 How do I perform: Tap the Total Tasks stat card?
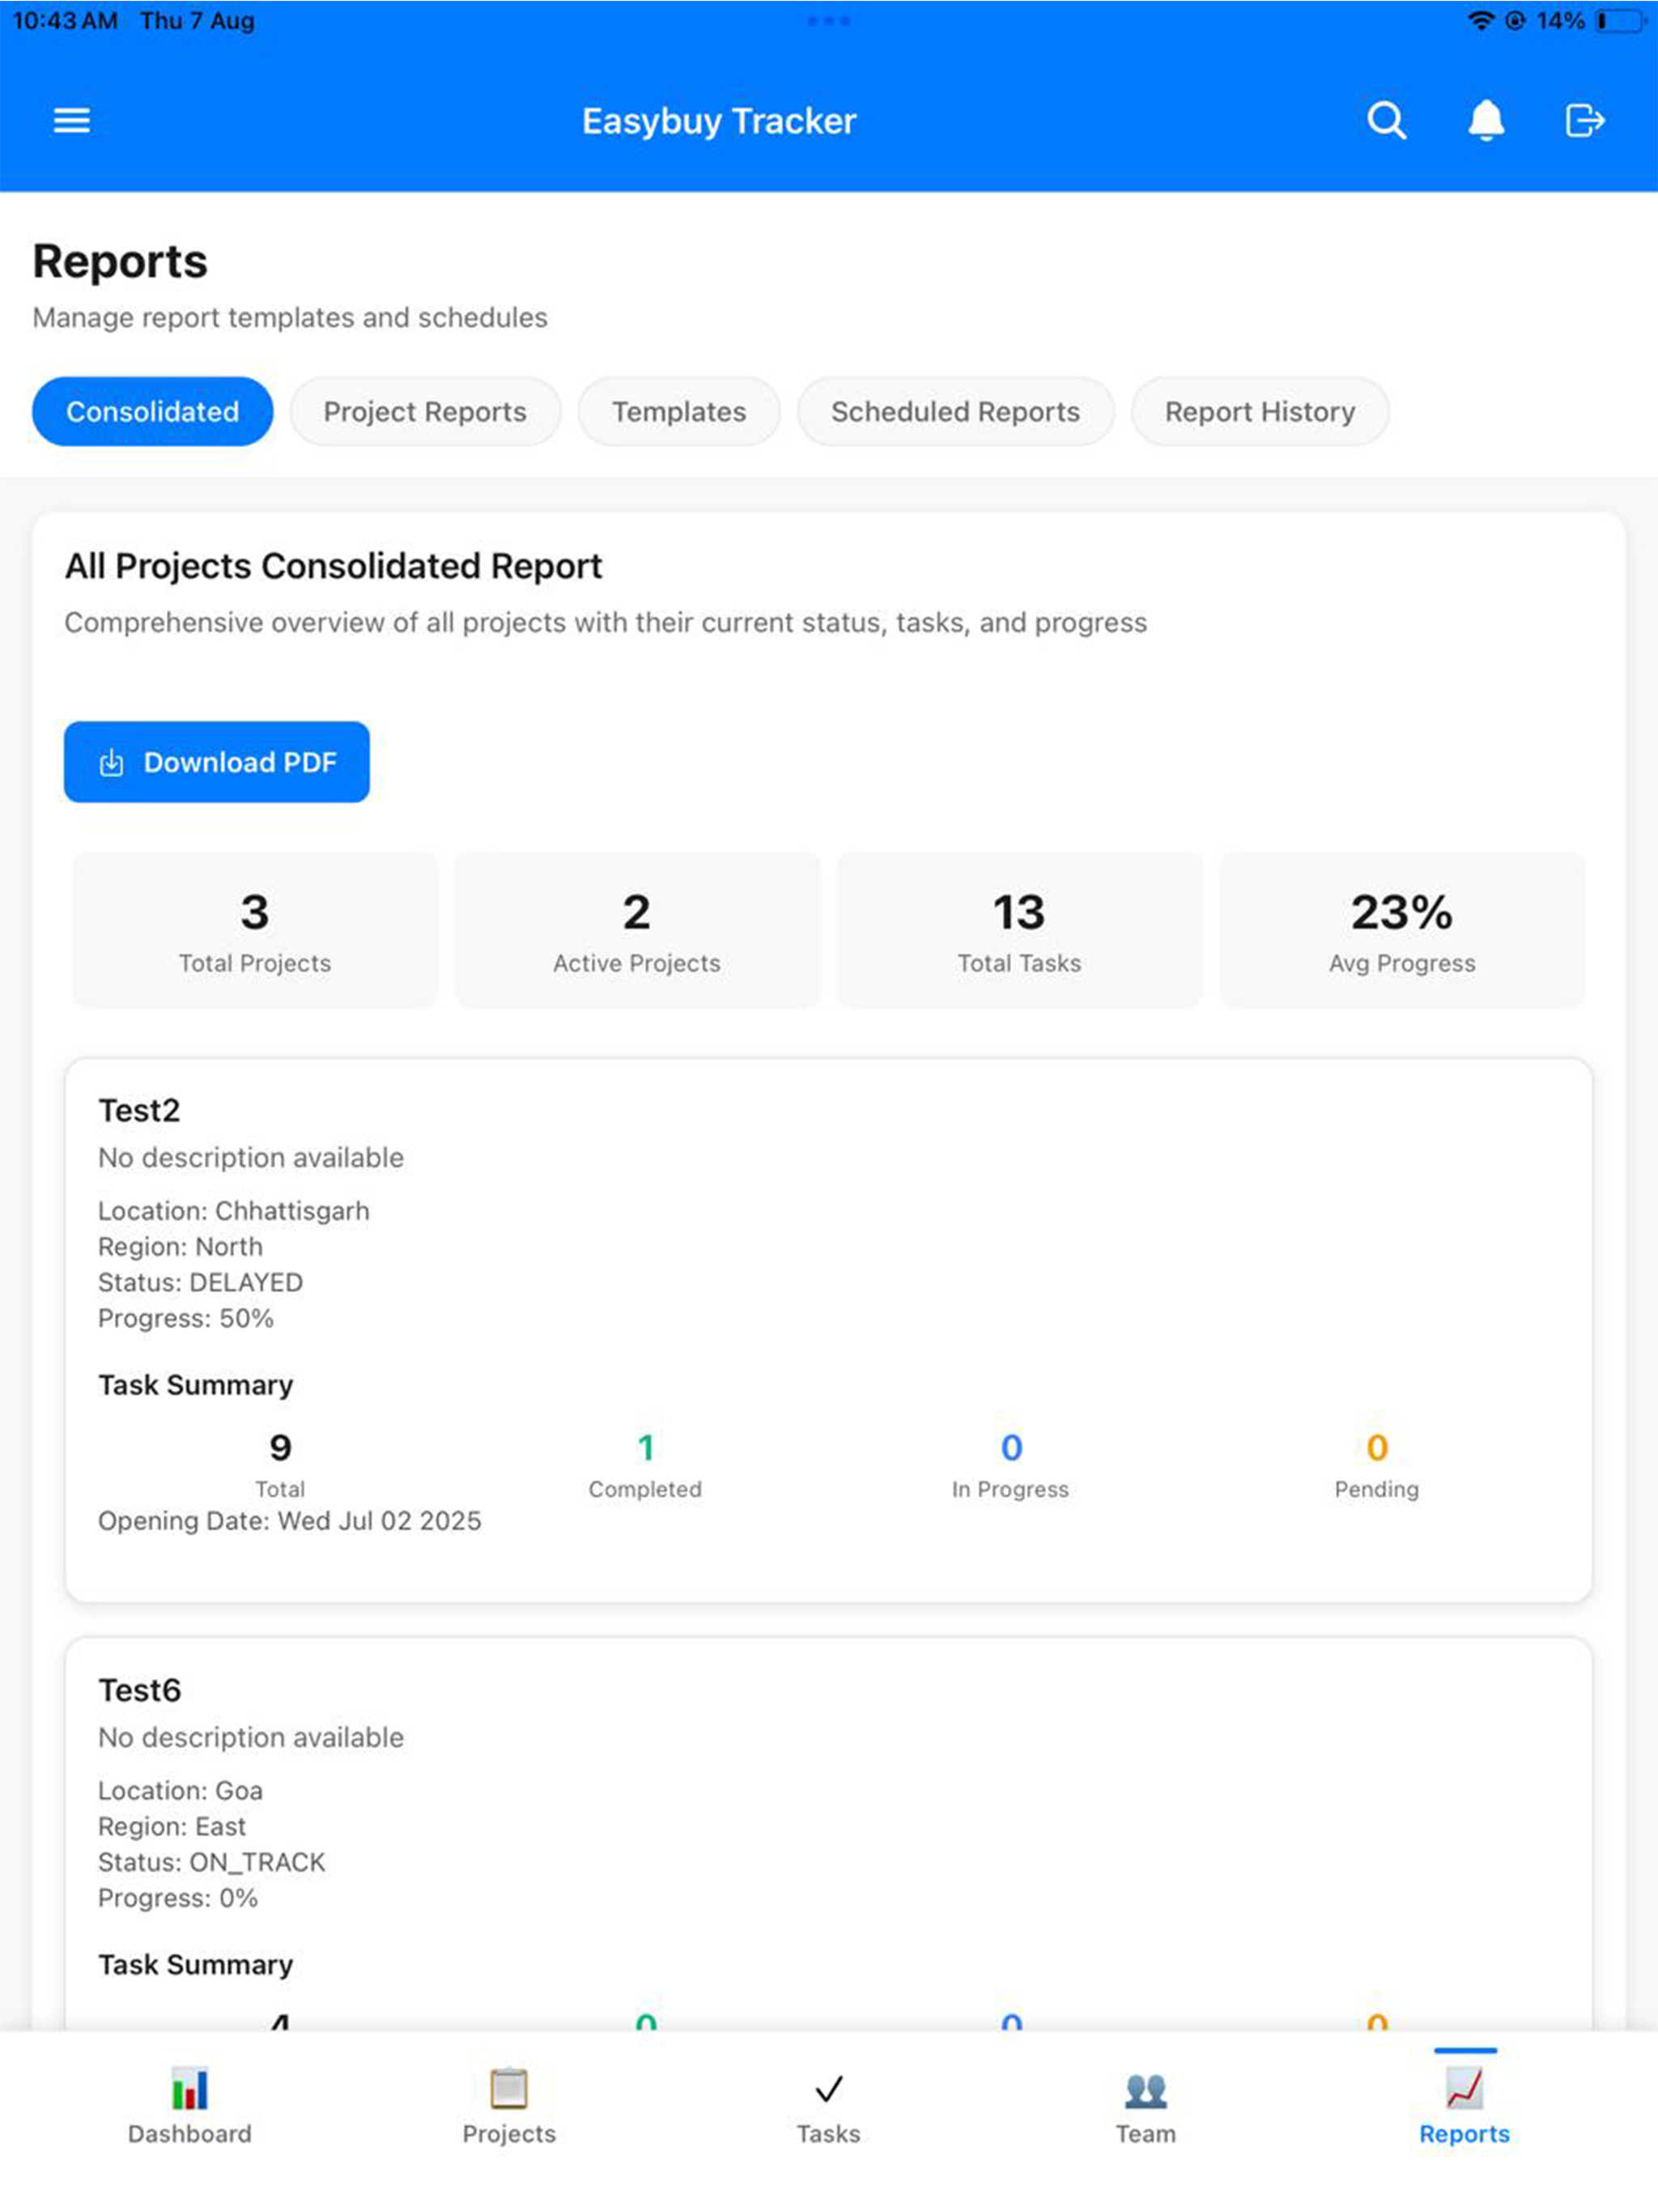point(1019,930)
